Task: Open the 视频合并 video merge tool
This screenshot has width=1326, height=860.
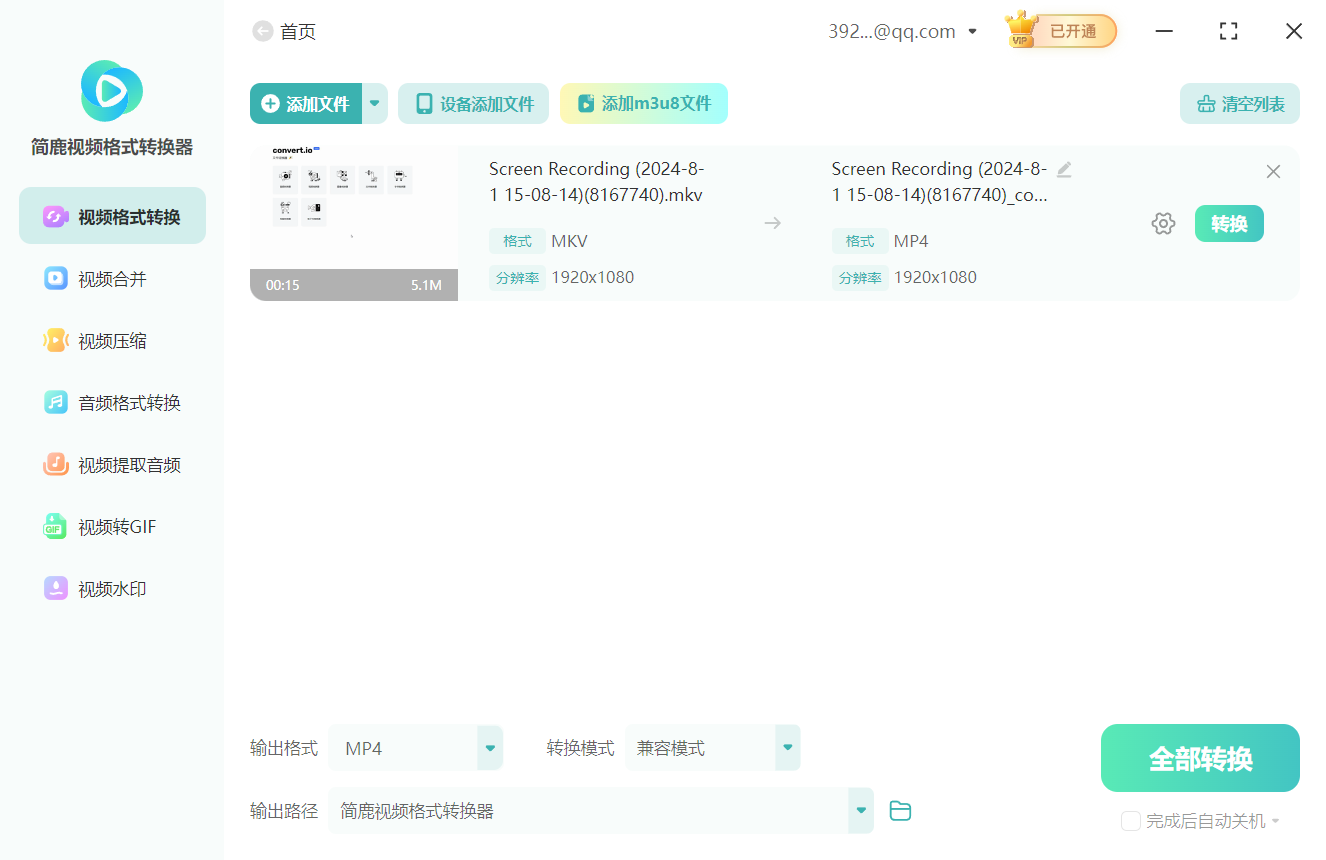Action: [x=111, y=278]
